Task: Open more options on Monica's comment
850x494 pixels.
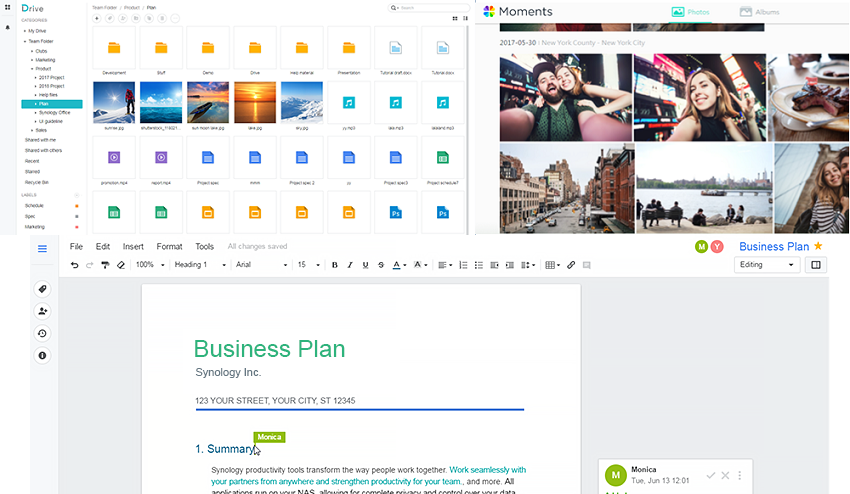Action: coord(740,476)
